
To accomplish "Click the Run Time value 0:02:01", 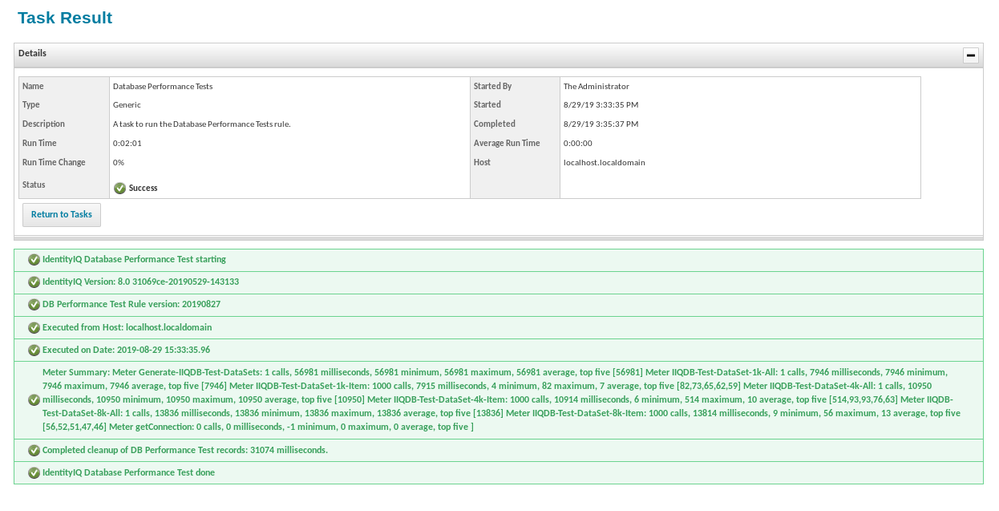I will [127, 144].
